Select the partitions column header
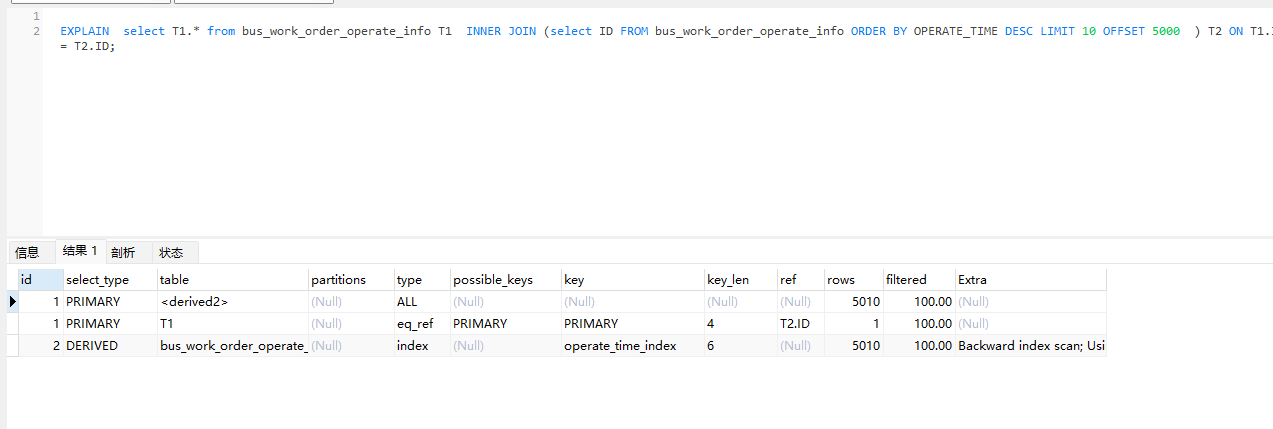1273x429 pixels. point(338,280)
